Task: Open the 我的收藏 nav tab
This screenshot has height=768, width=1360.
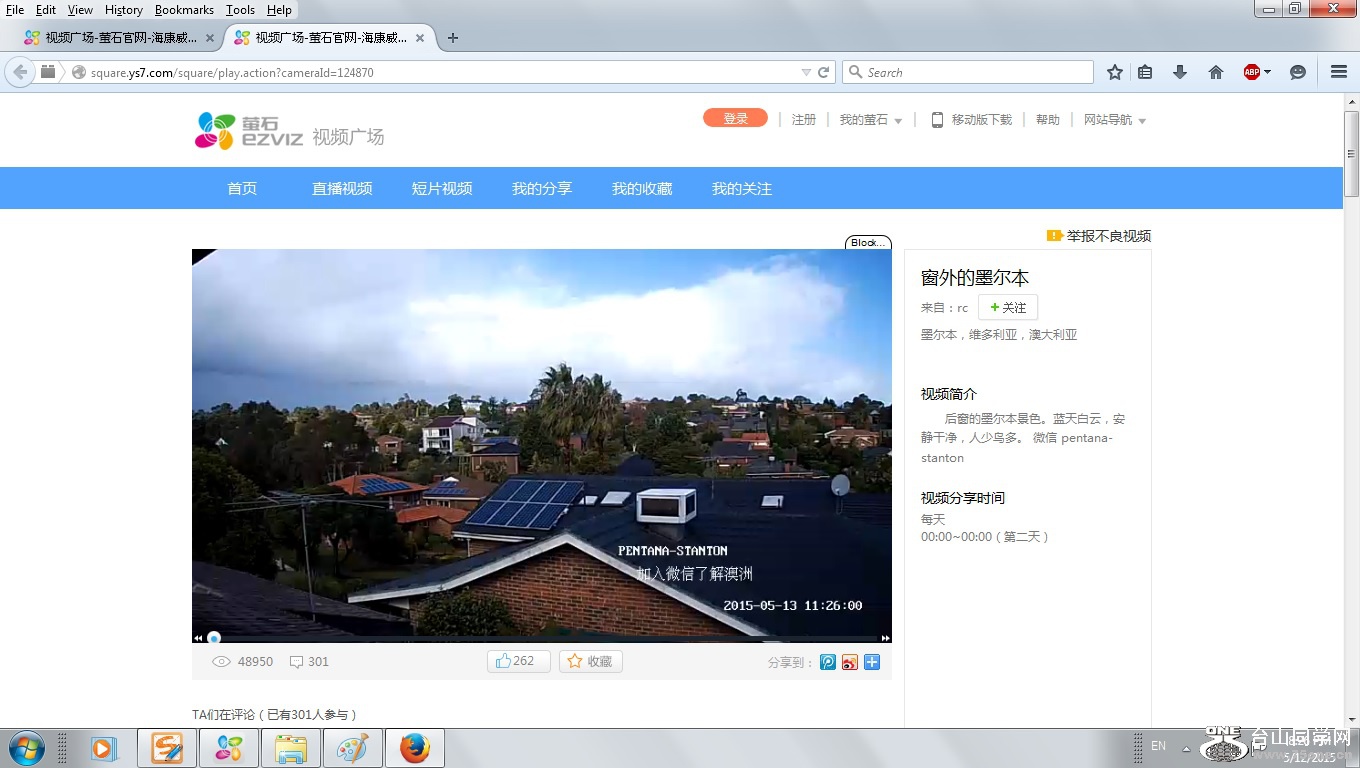Action: click(x=642, y=188)
